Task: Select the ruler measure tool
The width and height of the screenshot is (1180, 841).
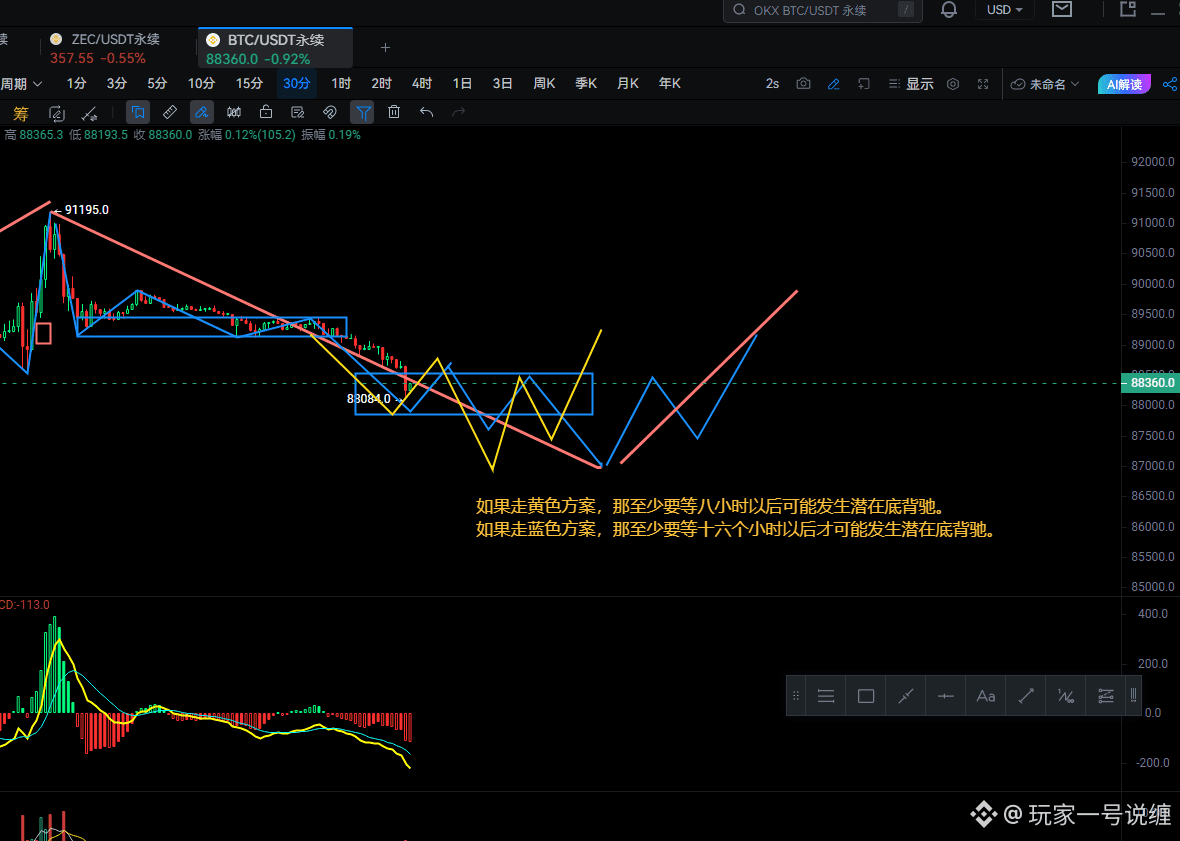Action: tap(170, 112)
